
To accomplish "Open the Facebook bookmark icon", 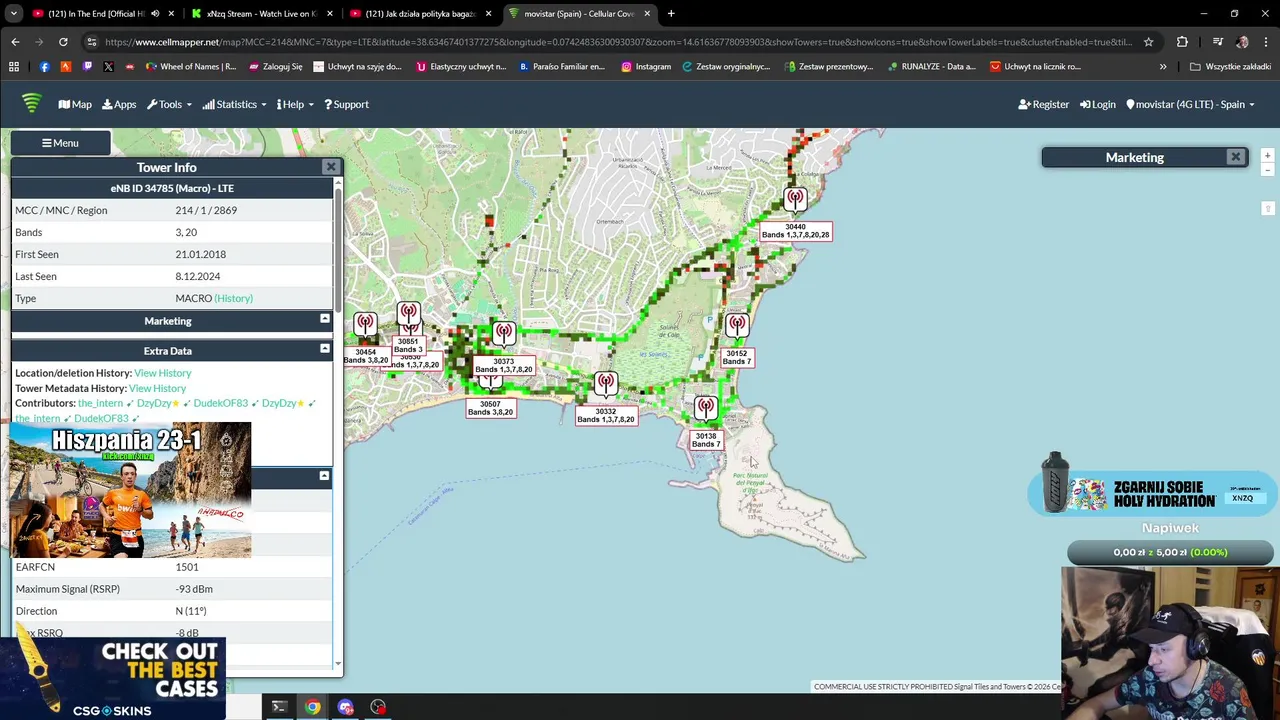I will point(44,67).
